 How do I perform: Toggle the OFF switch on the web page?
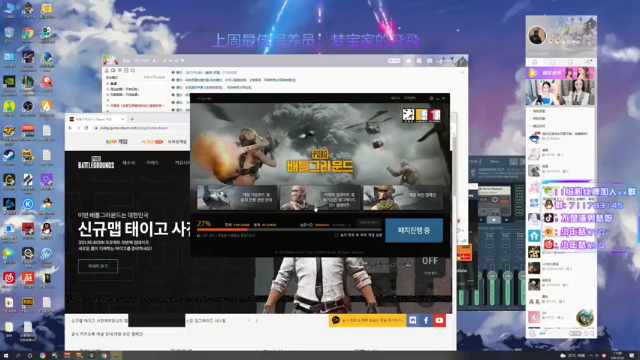[430, 261]
